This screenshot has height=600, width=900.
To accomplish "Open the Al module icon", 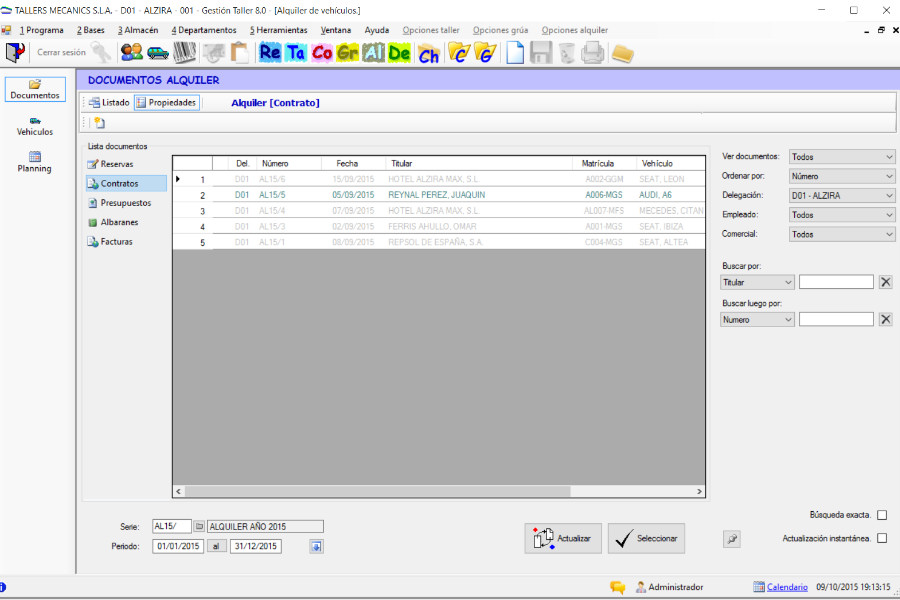I will 373,53.
